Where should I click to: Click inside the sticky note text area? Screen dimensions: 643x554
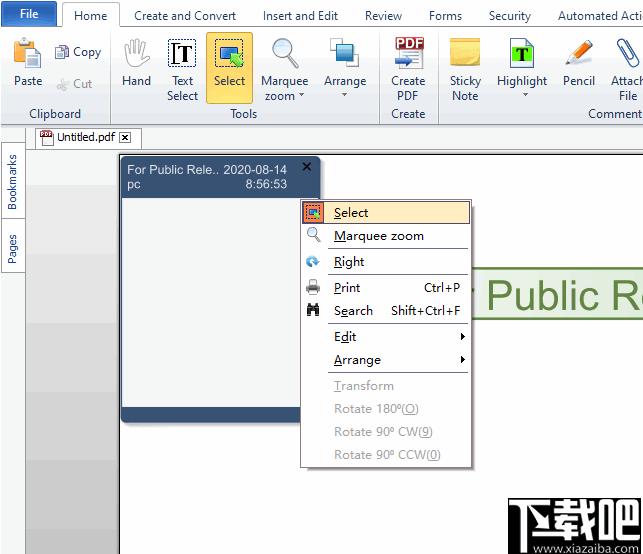[211, 303]
